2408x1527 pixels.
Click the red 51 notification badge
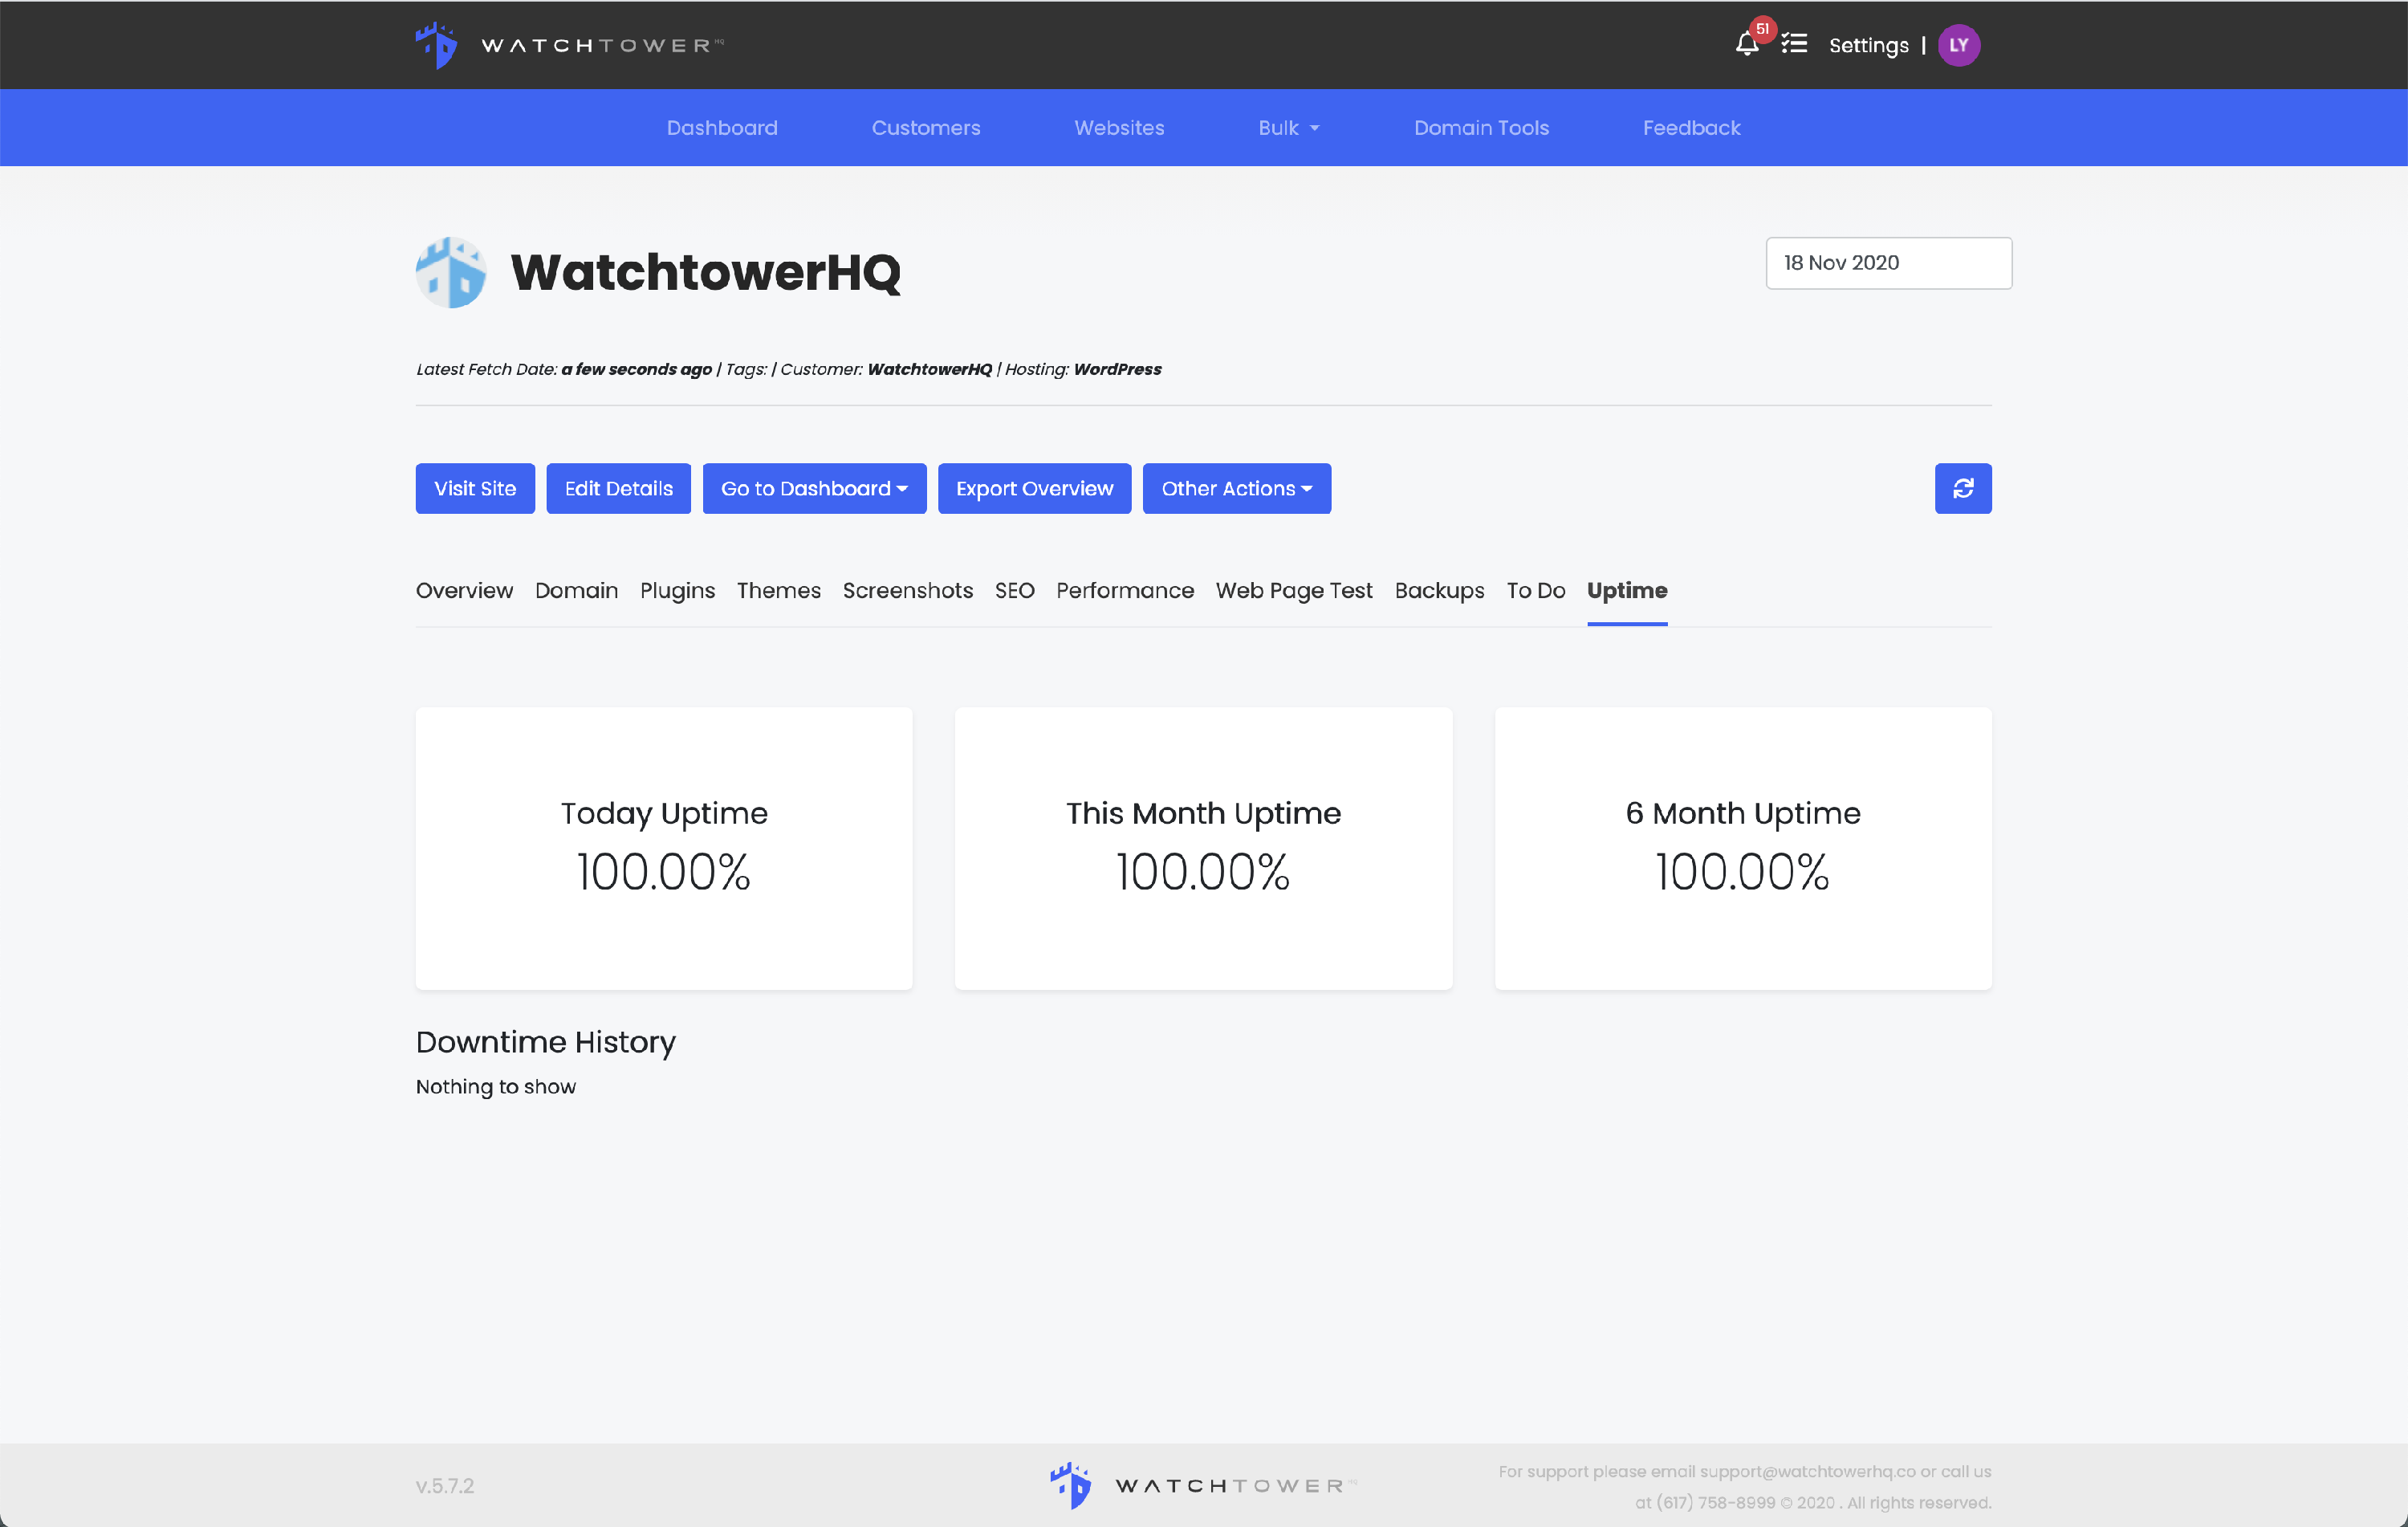(x=1762, y=29)
